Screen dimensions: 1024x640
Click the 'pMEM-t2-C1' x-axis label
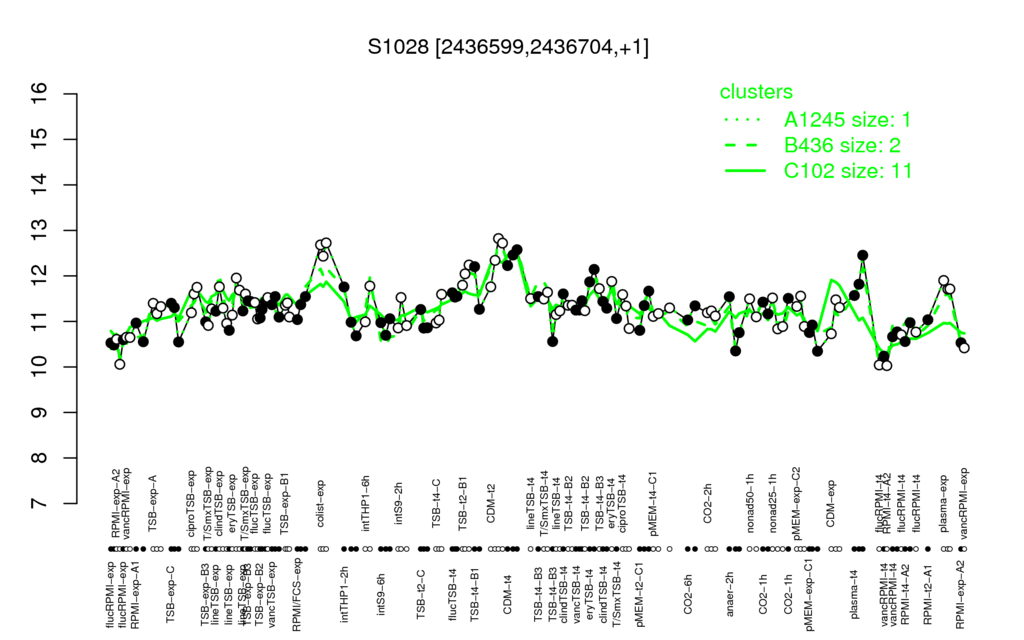(x=640, y=594)
